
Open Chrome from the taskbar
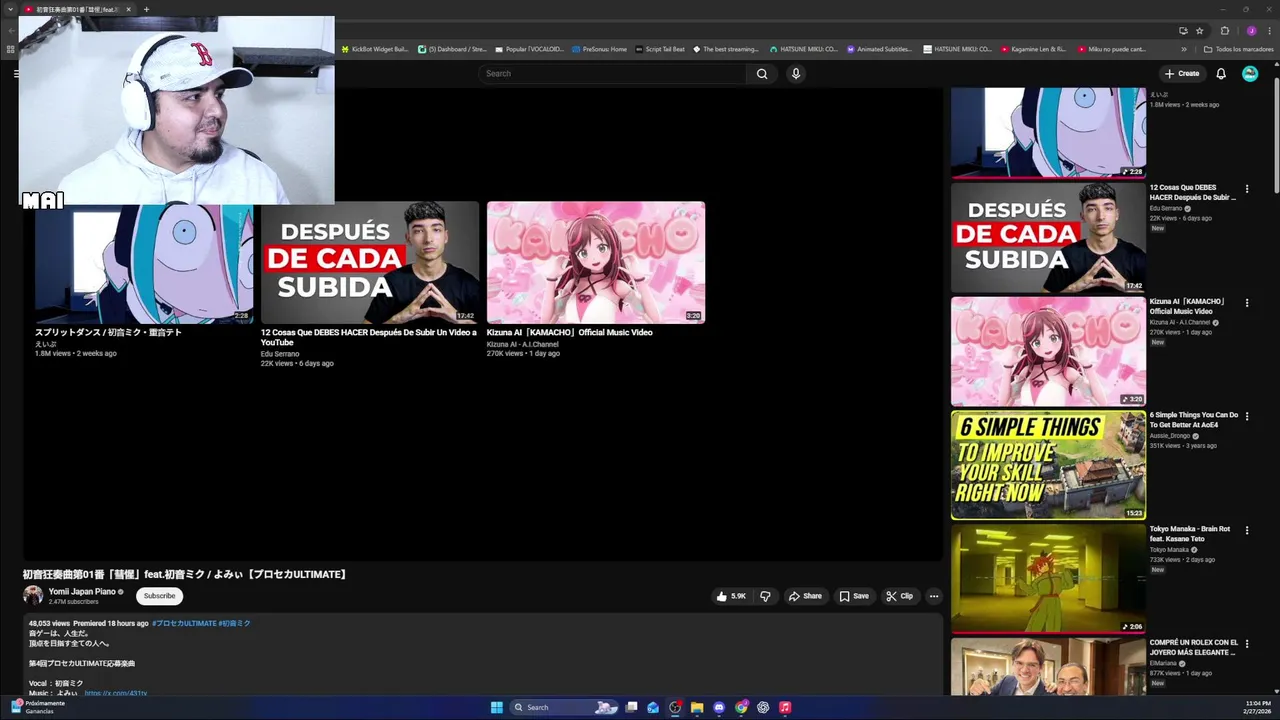741,707
